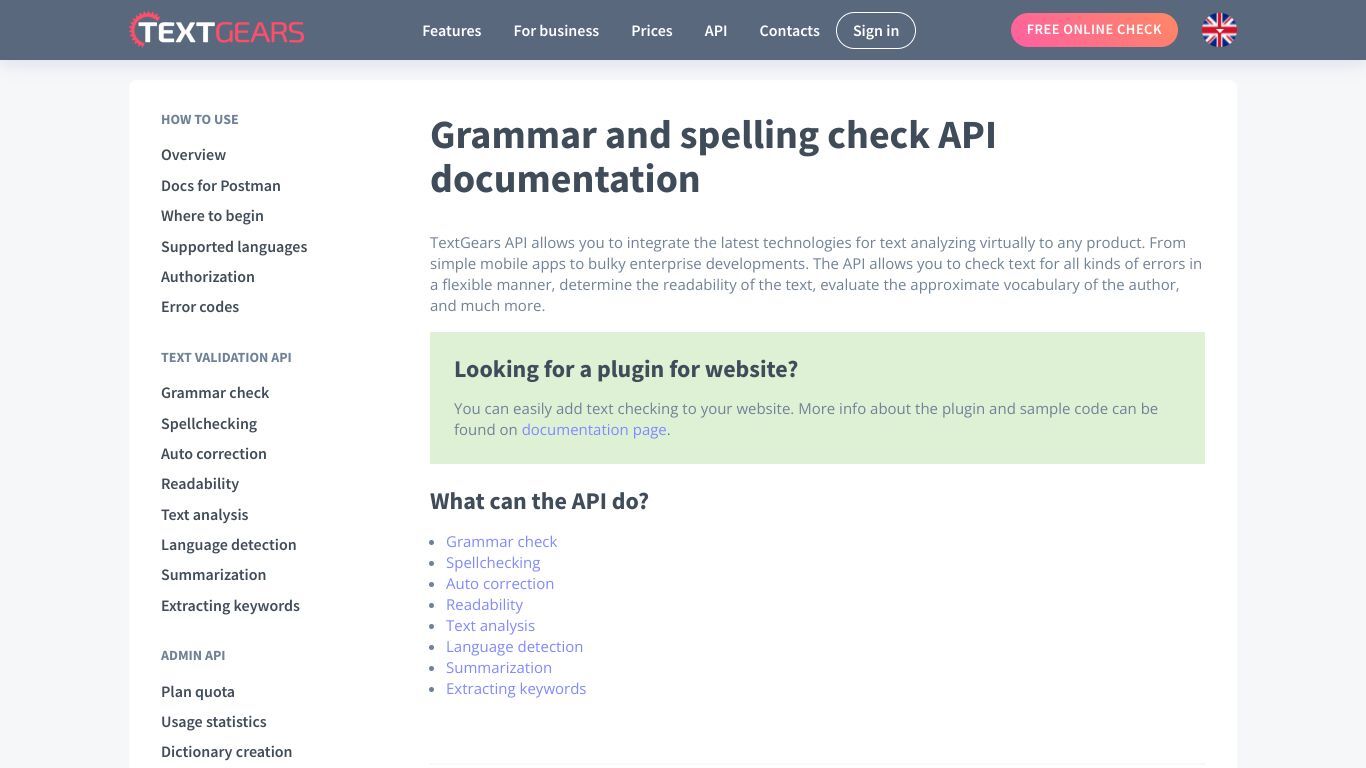This screenshot has width=1366, height=768.
Task: Click the Free Online Check button
Action: [1094, 30]
